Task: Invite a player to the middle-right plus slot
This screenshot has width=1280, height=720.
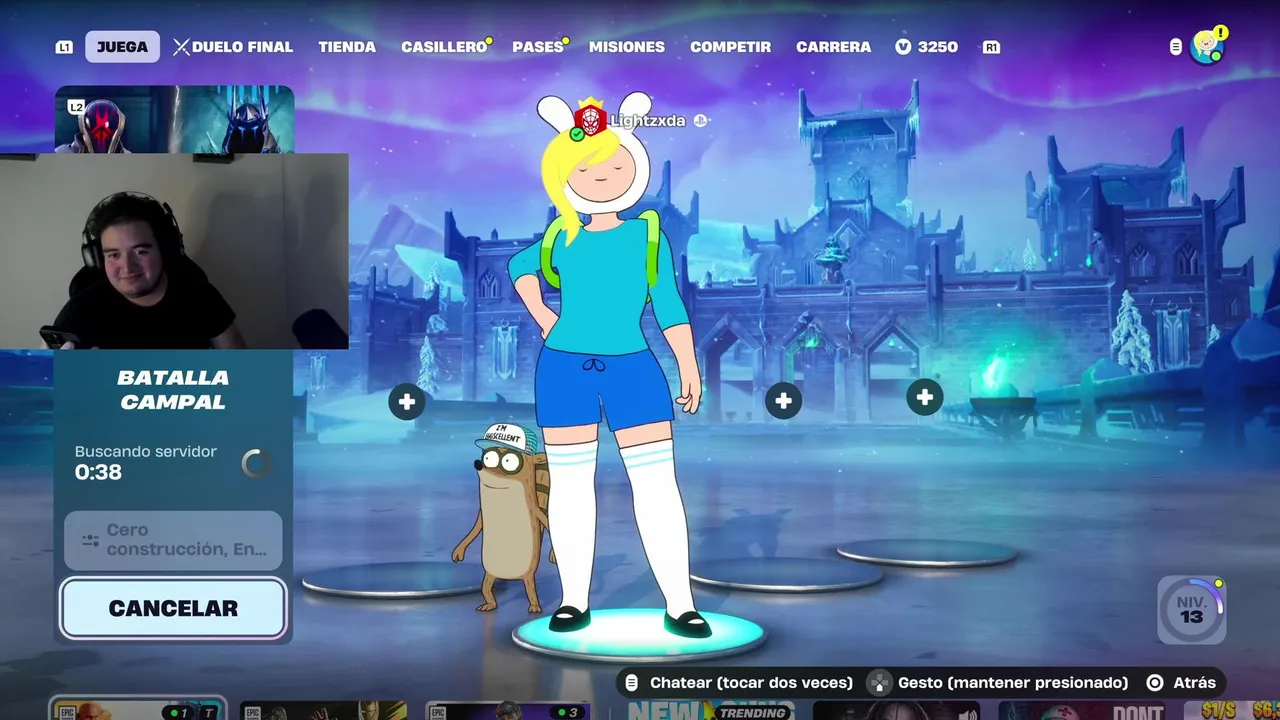Action: pyautogui.click(x=783, y=401)
